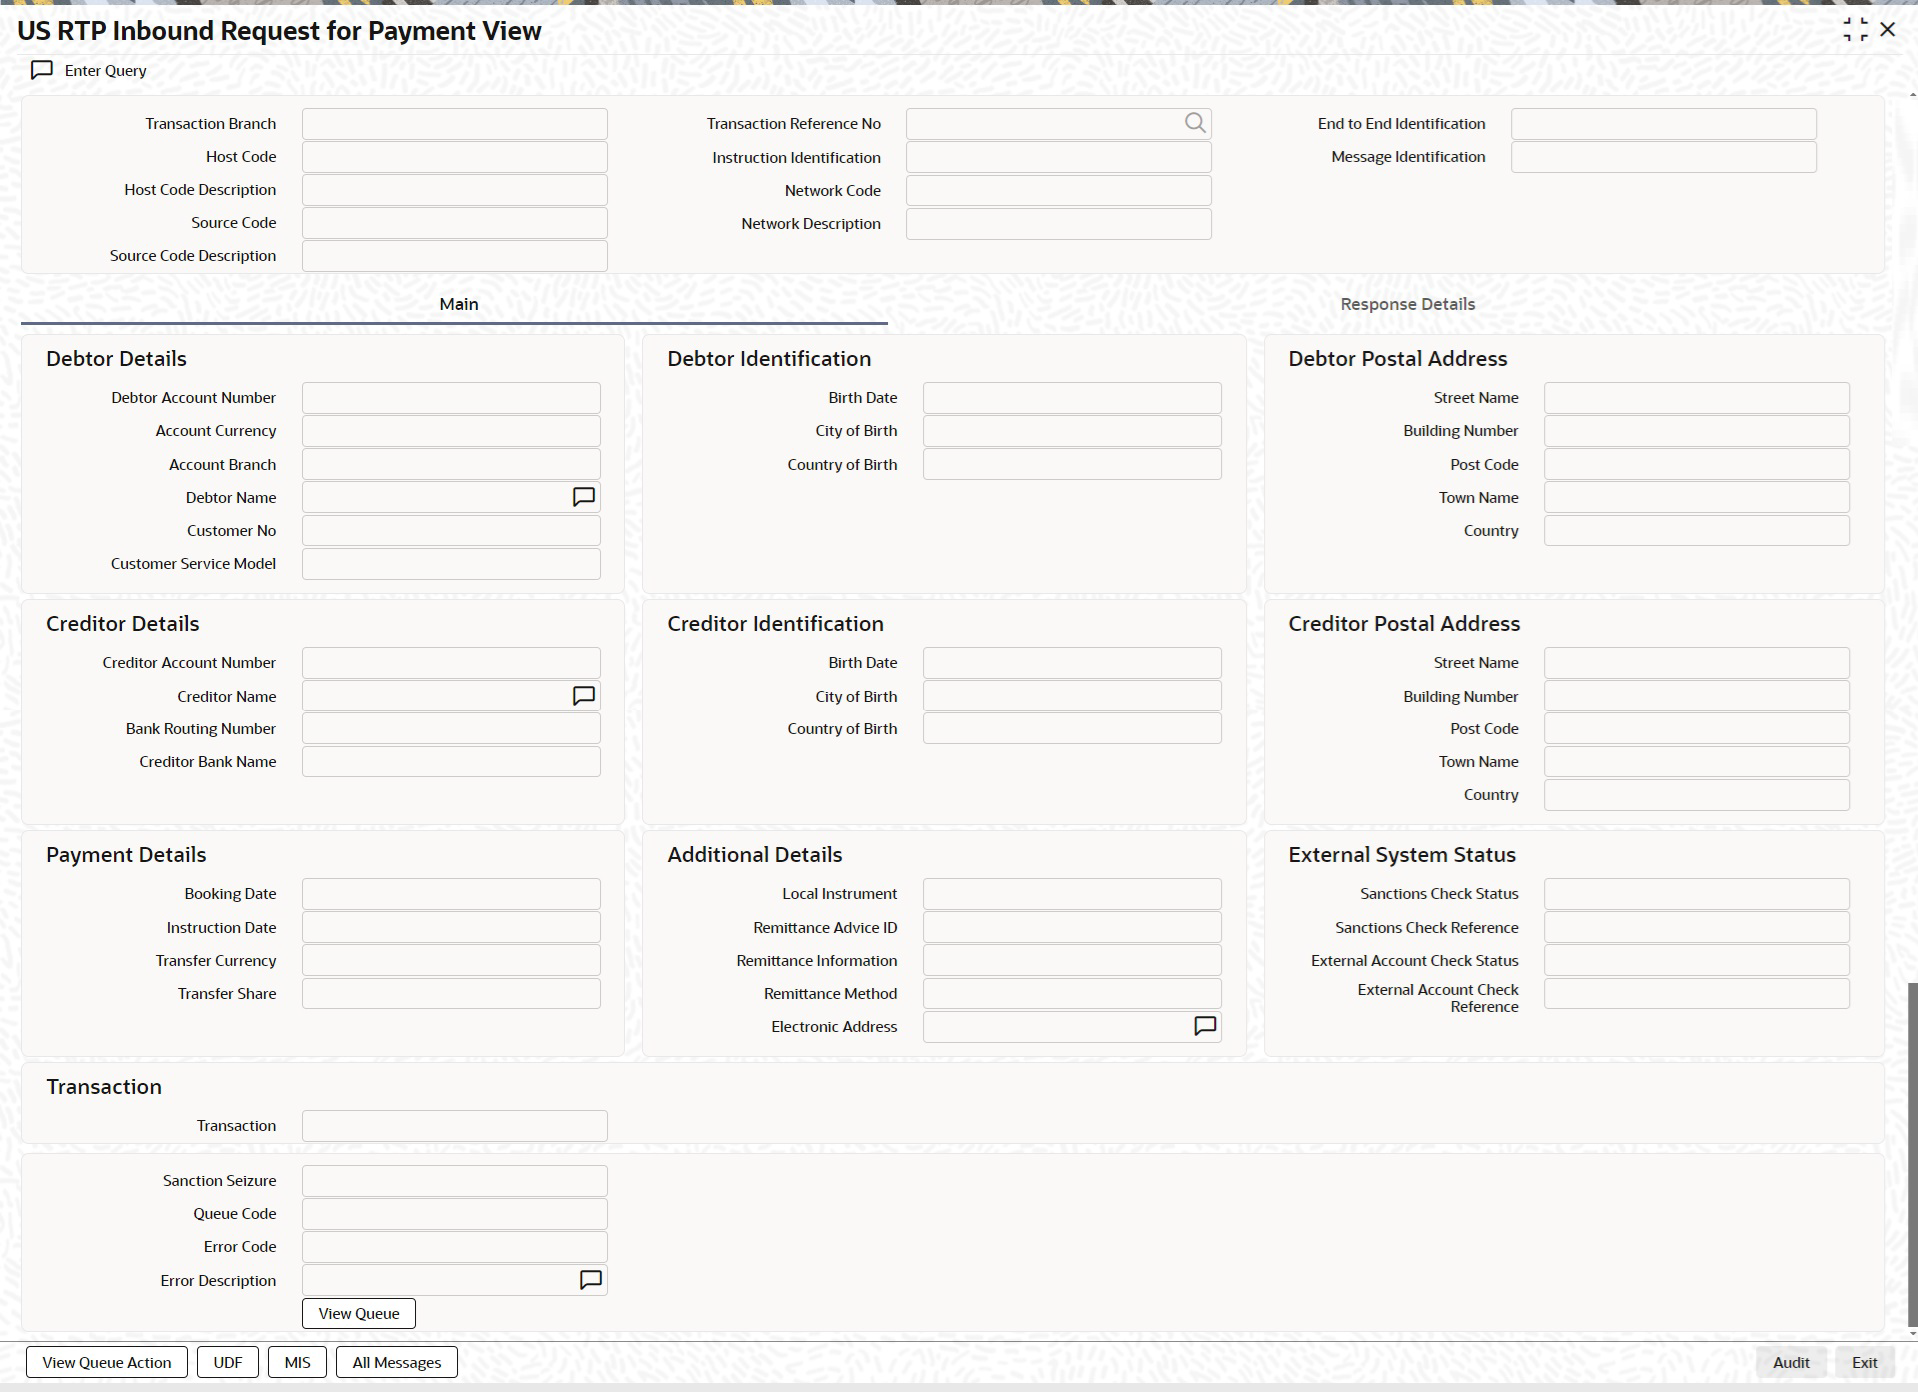This screenshot has height=1397, width=1918.
Task: Open Transaction Reference No search lookup
Action: [1195, 123]
